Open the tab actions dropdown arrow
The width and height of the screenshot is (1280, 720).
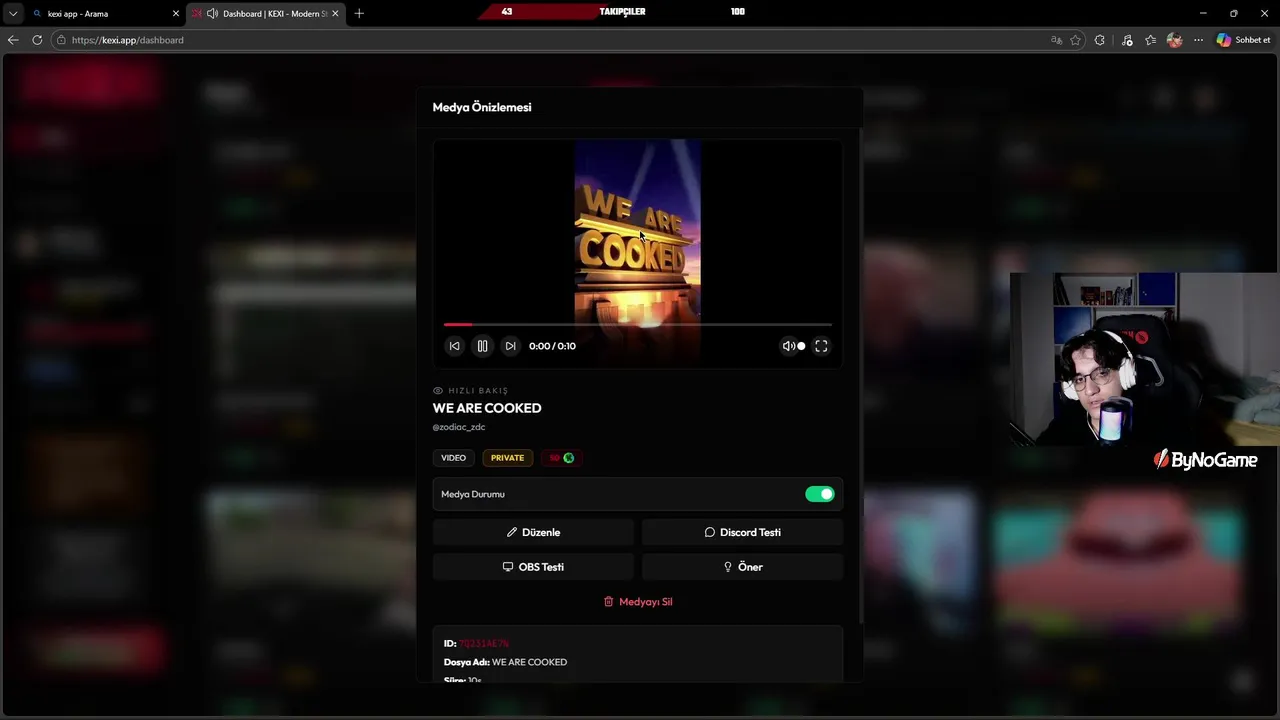pos(13,14)
